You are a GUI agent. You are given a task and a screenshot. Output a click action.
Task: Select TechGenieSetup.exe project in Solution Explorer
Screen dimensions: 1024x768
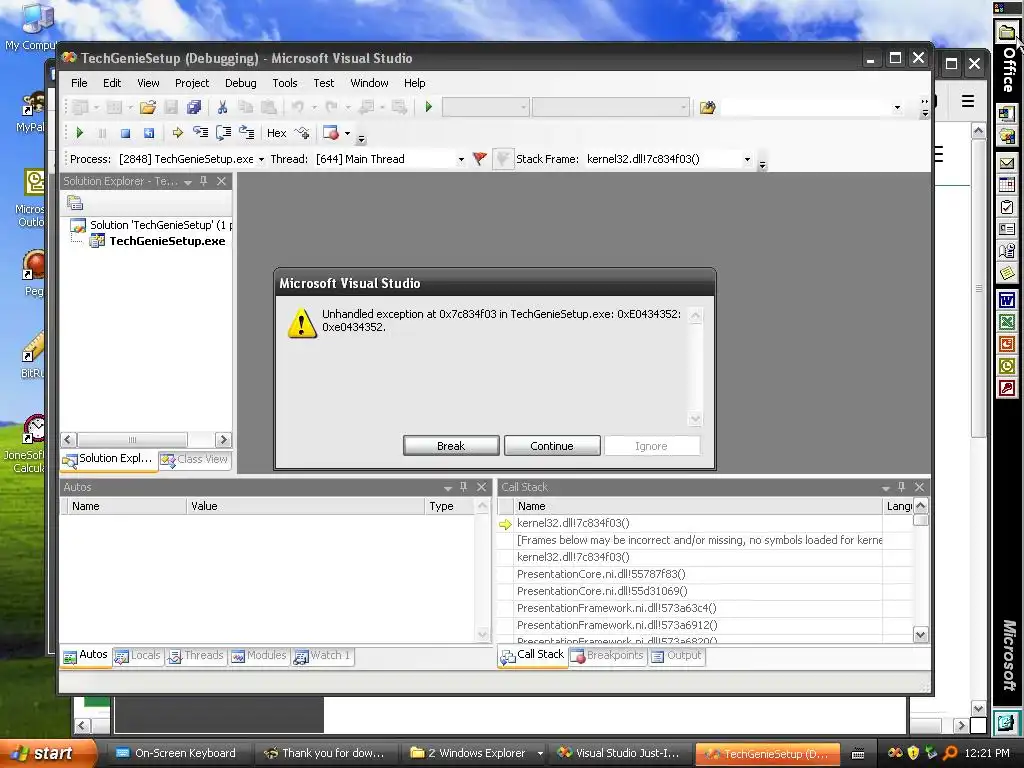pos(167,241)
